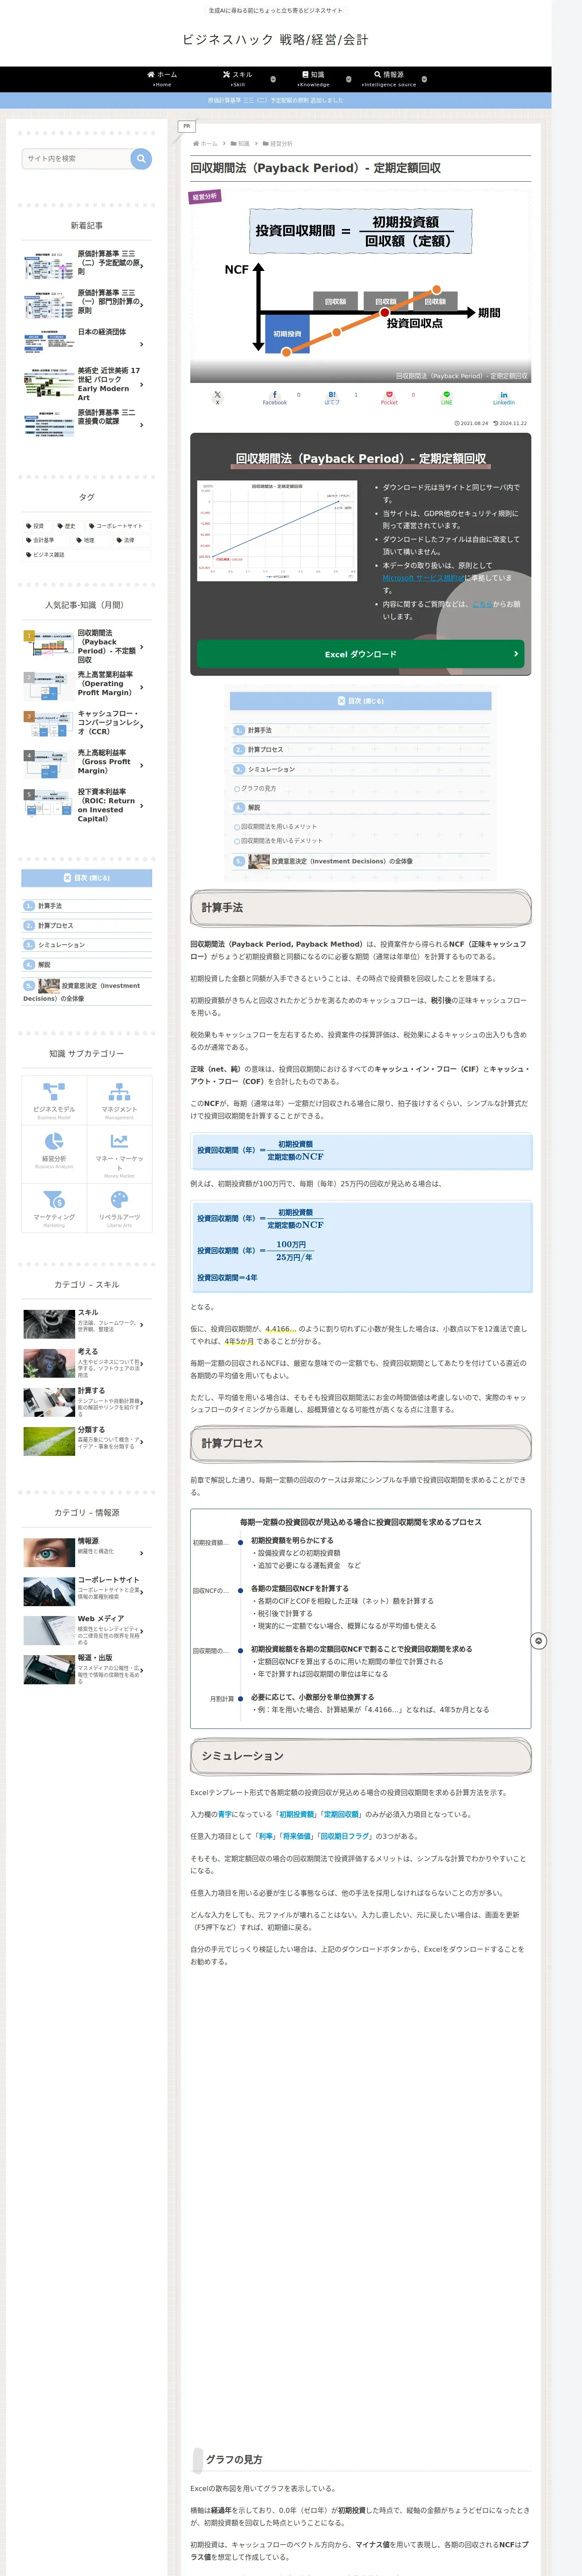
Task: Click the scroll-to-top round button
Action: tap(538, 1641)
